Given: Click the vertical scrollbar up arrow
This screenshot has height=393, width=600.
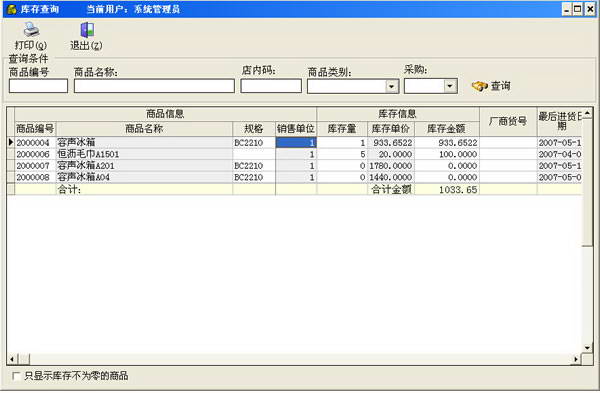Looking at the screenshot, I should (x=587, y=113).
